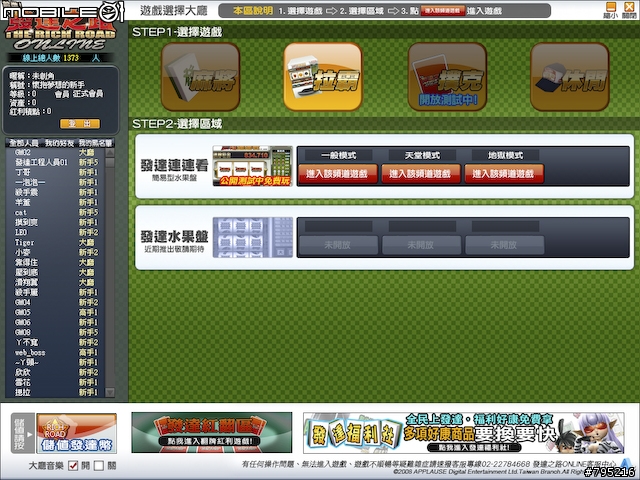Click the red sample button in instructions bar
Image resolution: width=640 pixels, height=480 pixels.
pos(443,11)
